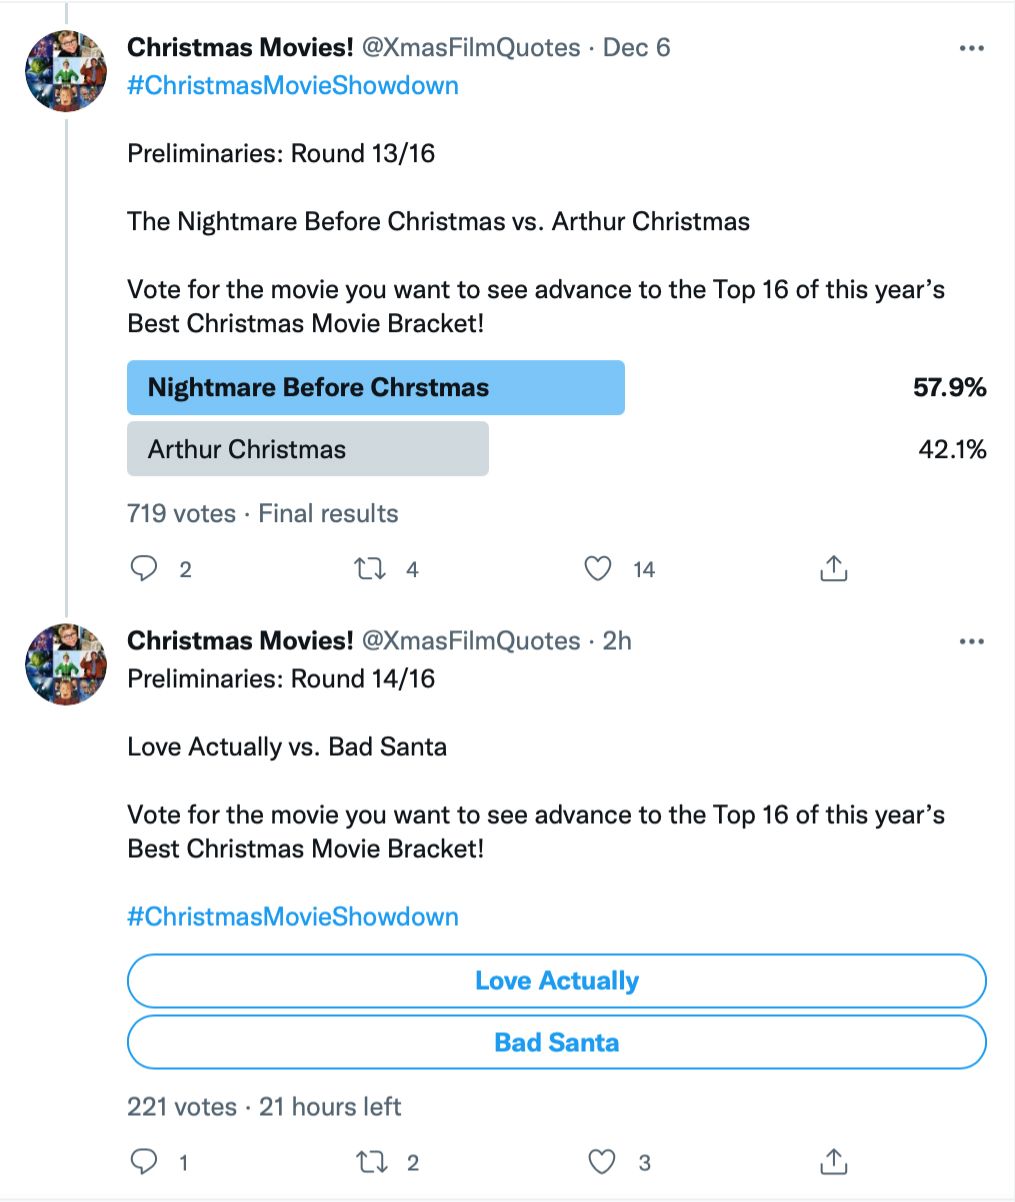The width and height of the screenshot is (1015, 1202).
Task: Open #ChristmasMovieShowdown hashtag in first tweet
Action: (x=293, y=85)
